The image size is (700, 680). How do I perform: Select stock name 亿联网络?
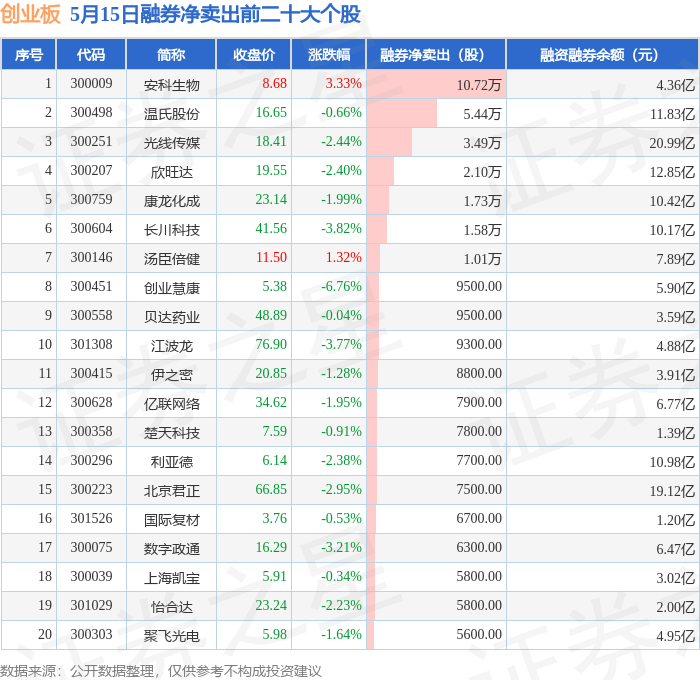point(171,404)
